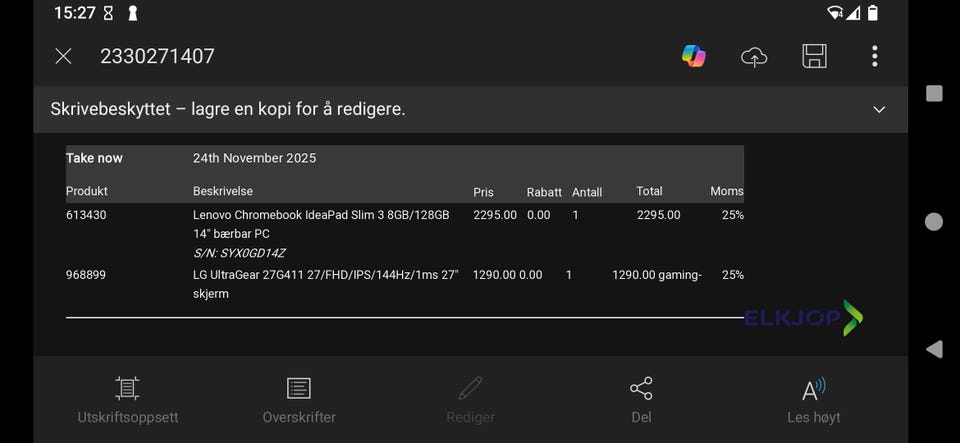Screen dimensions: 960x443
Task: Select the Lenovo Chromebook IdeaPad description
Action: click(321, 225)
